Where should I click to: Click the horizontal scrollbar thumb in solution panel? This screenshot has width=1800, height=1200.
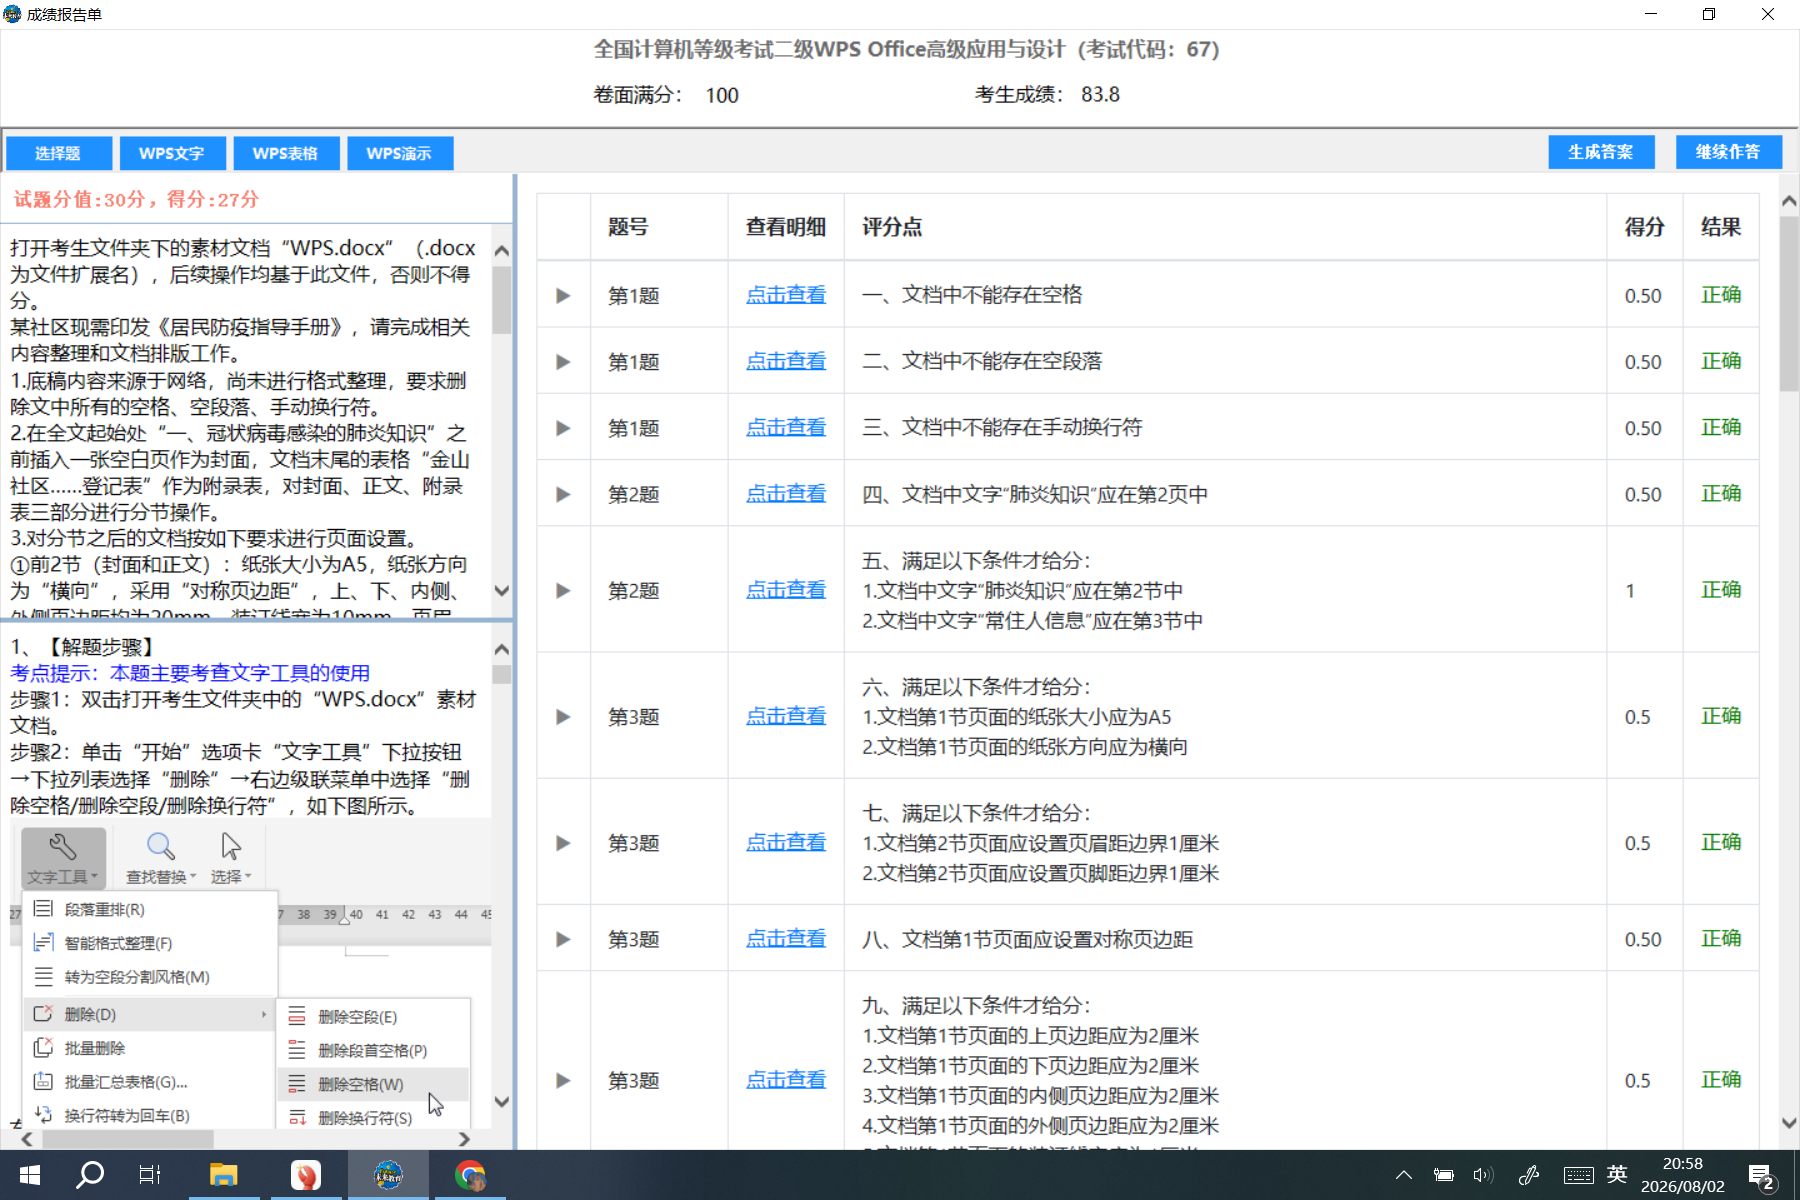click(128, 1139)
